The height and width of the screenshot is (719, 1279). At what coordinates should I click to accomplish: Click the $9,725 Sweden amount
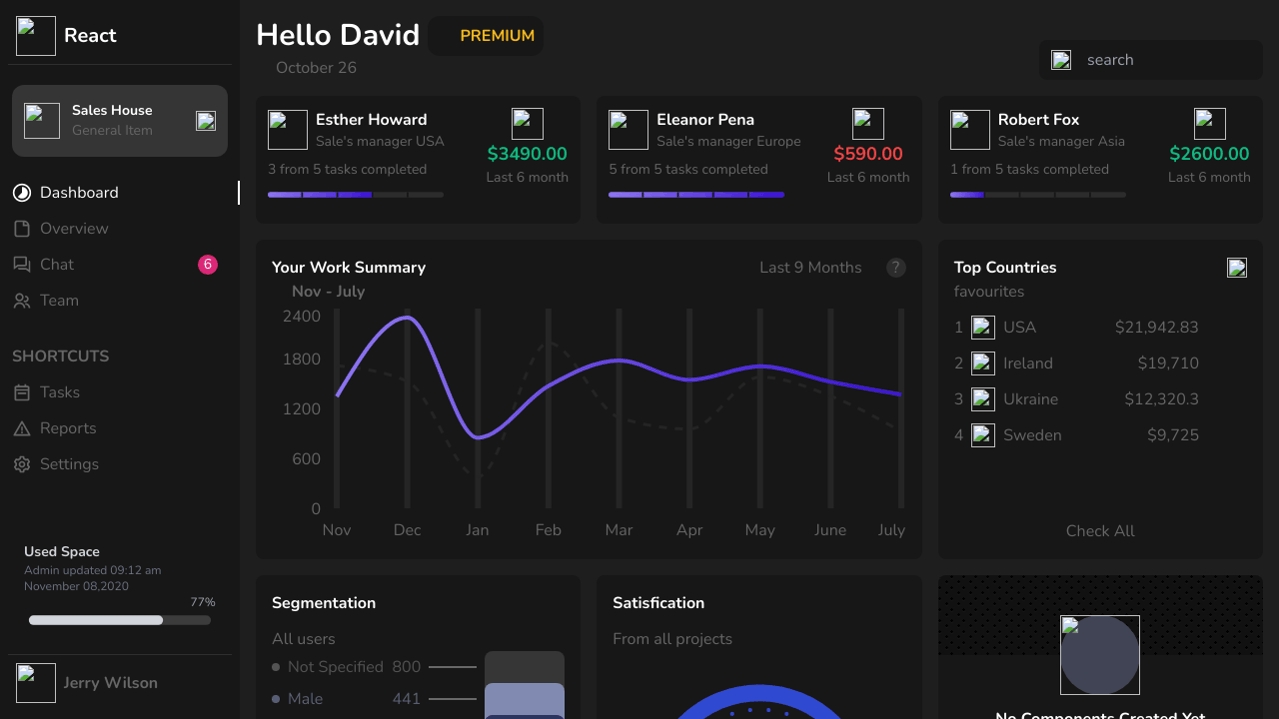tap(1173, 436)
